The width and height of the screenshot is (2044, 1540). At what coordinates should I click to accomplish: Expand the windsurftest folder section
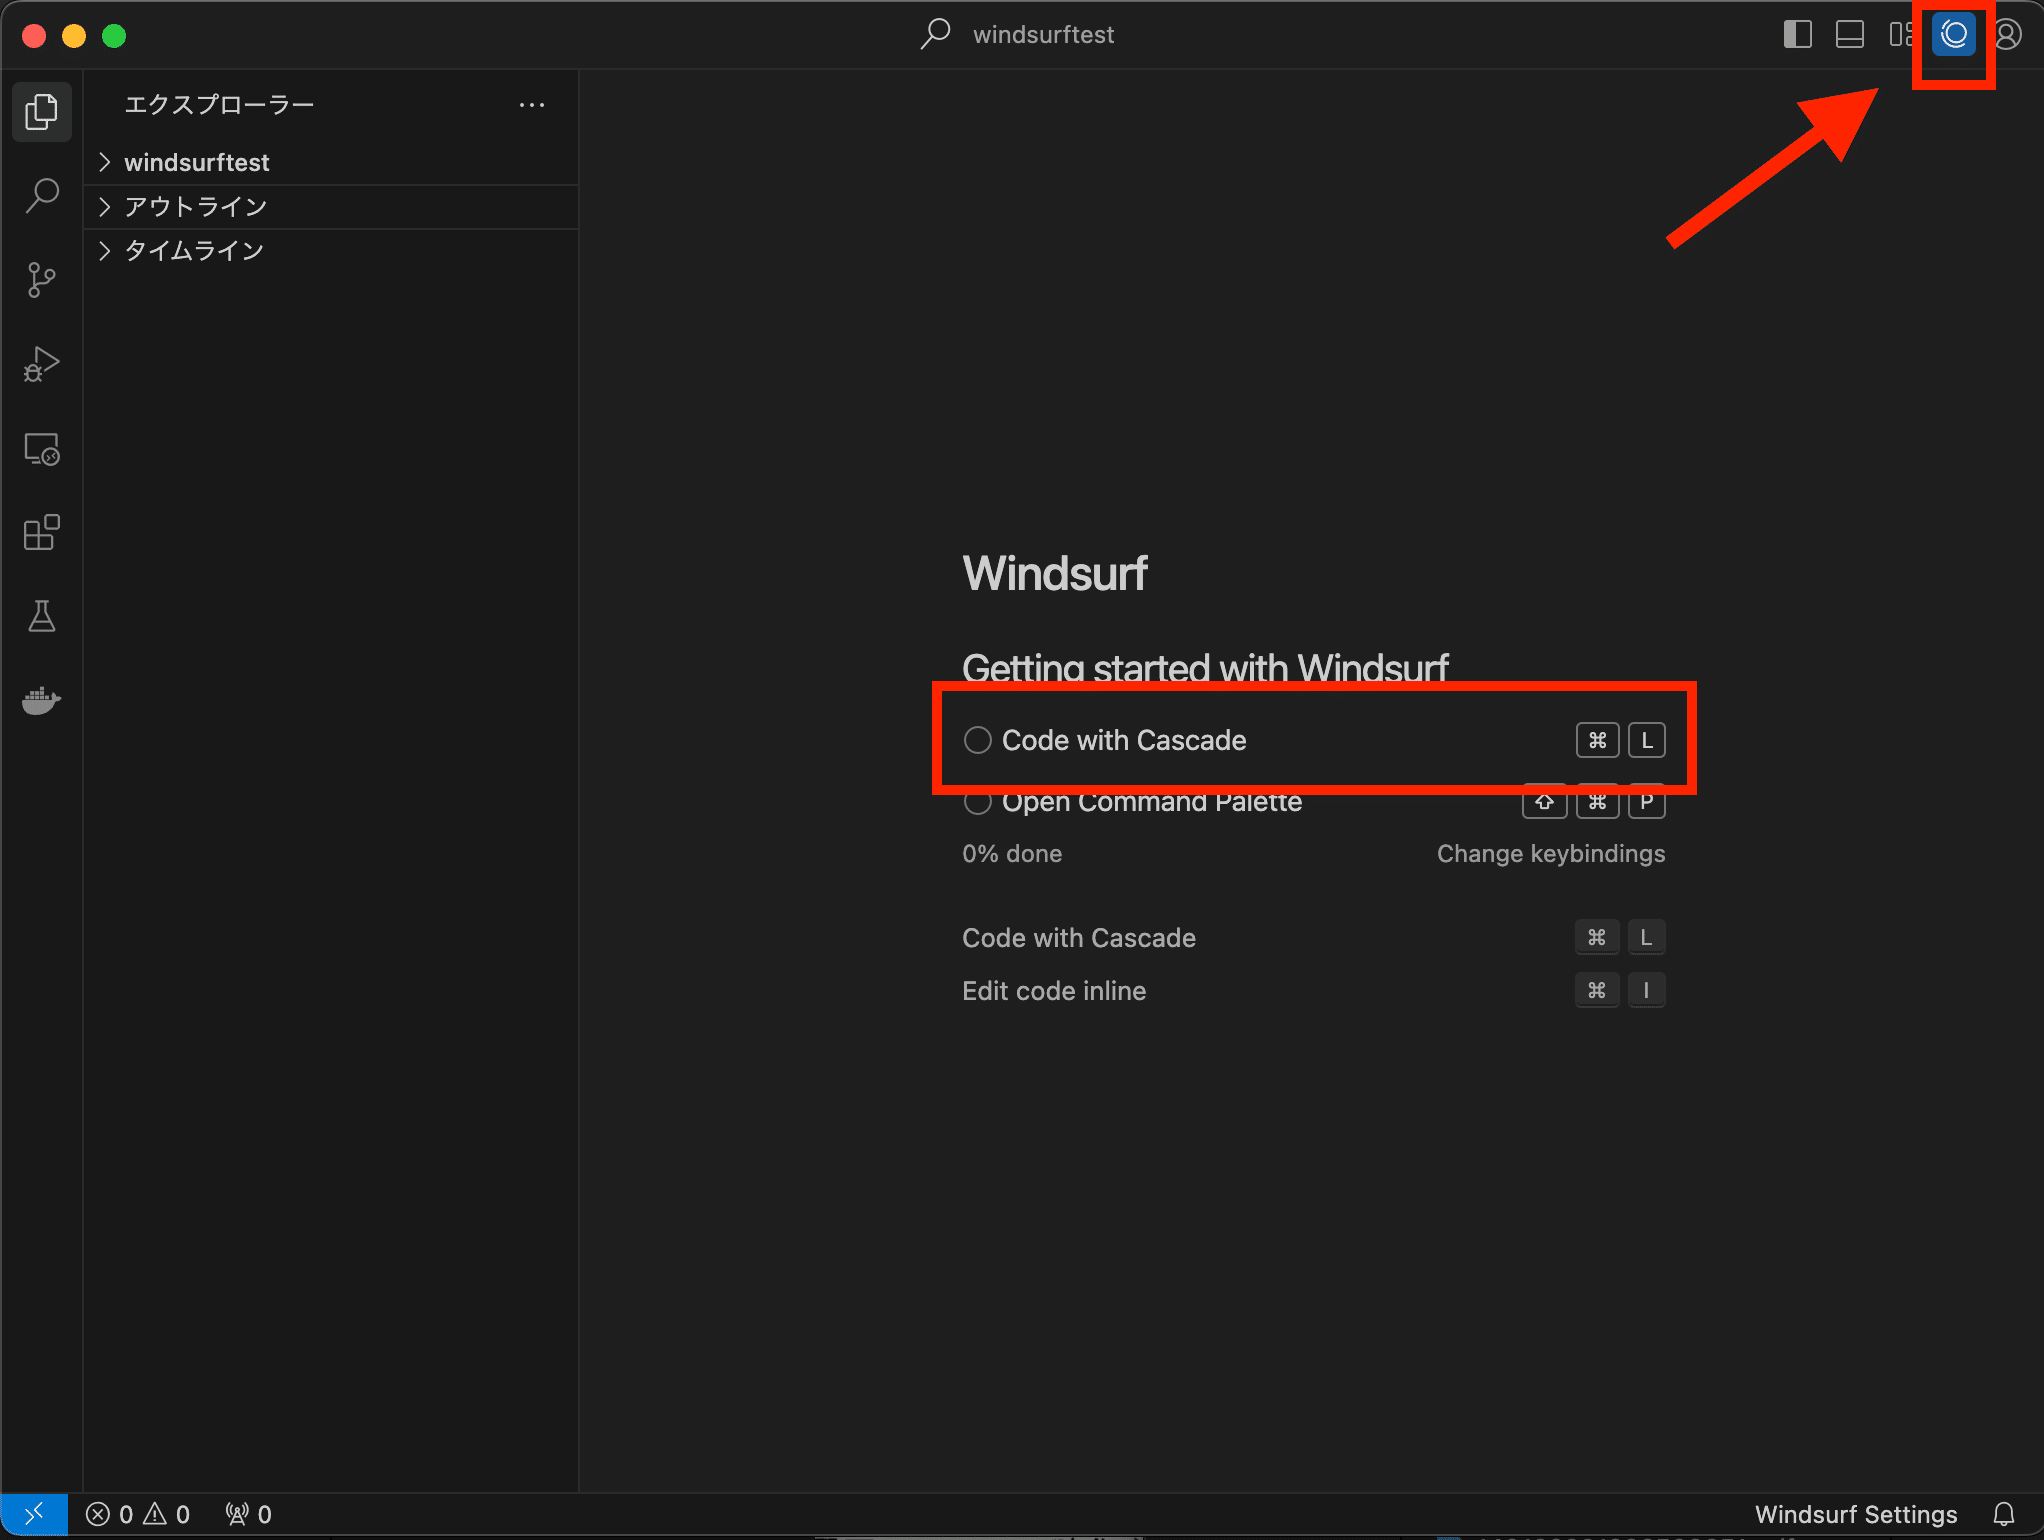click(196, 162)
